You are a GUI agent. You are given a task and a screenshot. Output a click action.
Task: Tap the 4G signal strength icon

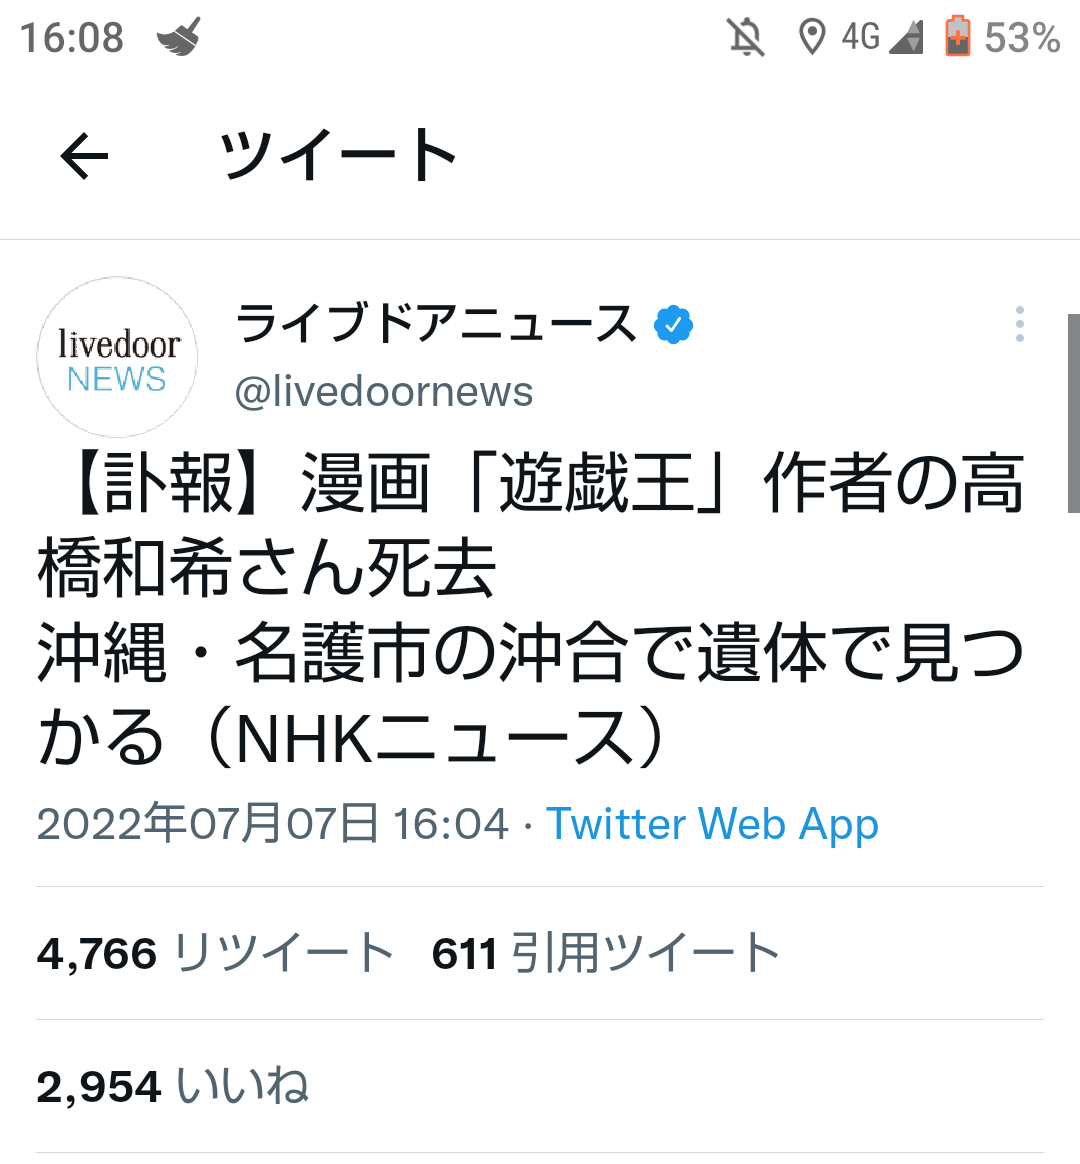[x=882, y=38]
